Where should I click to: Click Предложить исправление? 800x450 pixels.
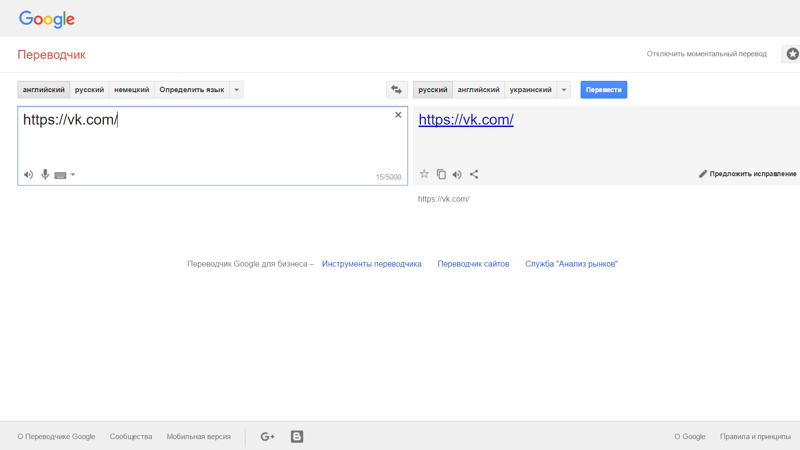click(747, 174)
